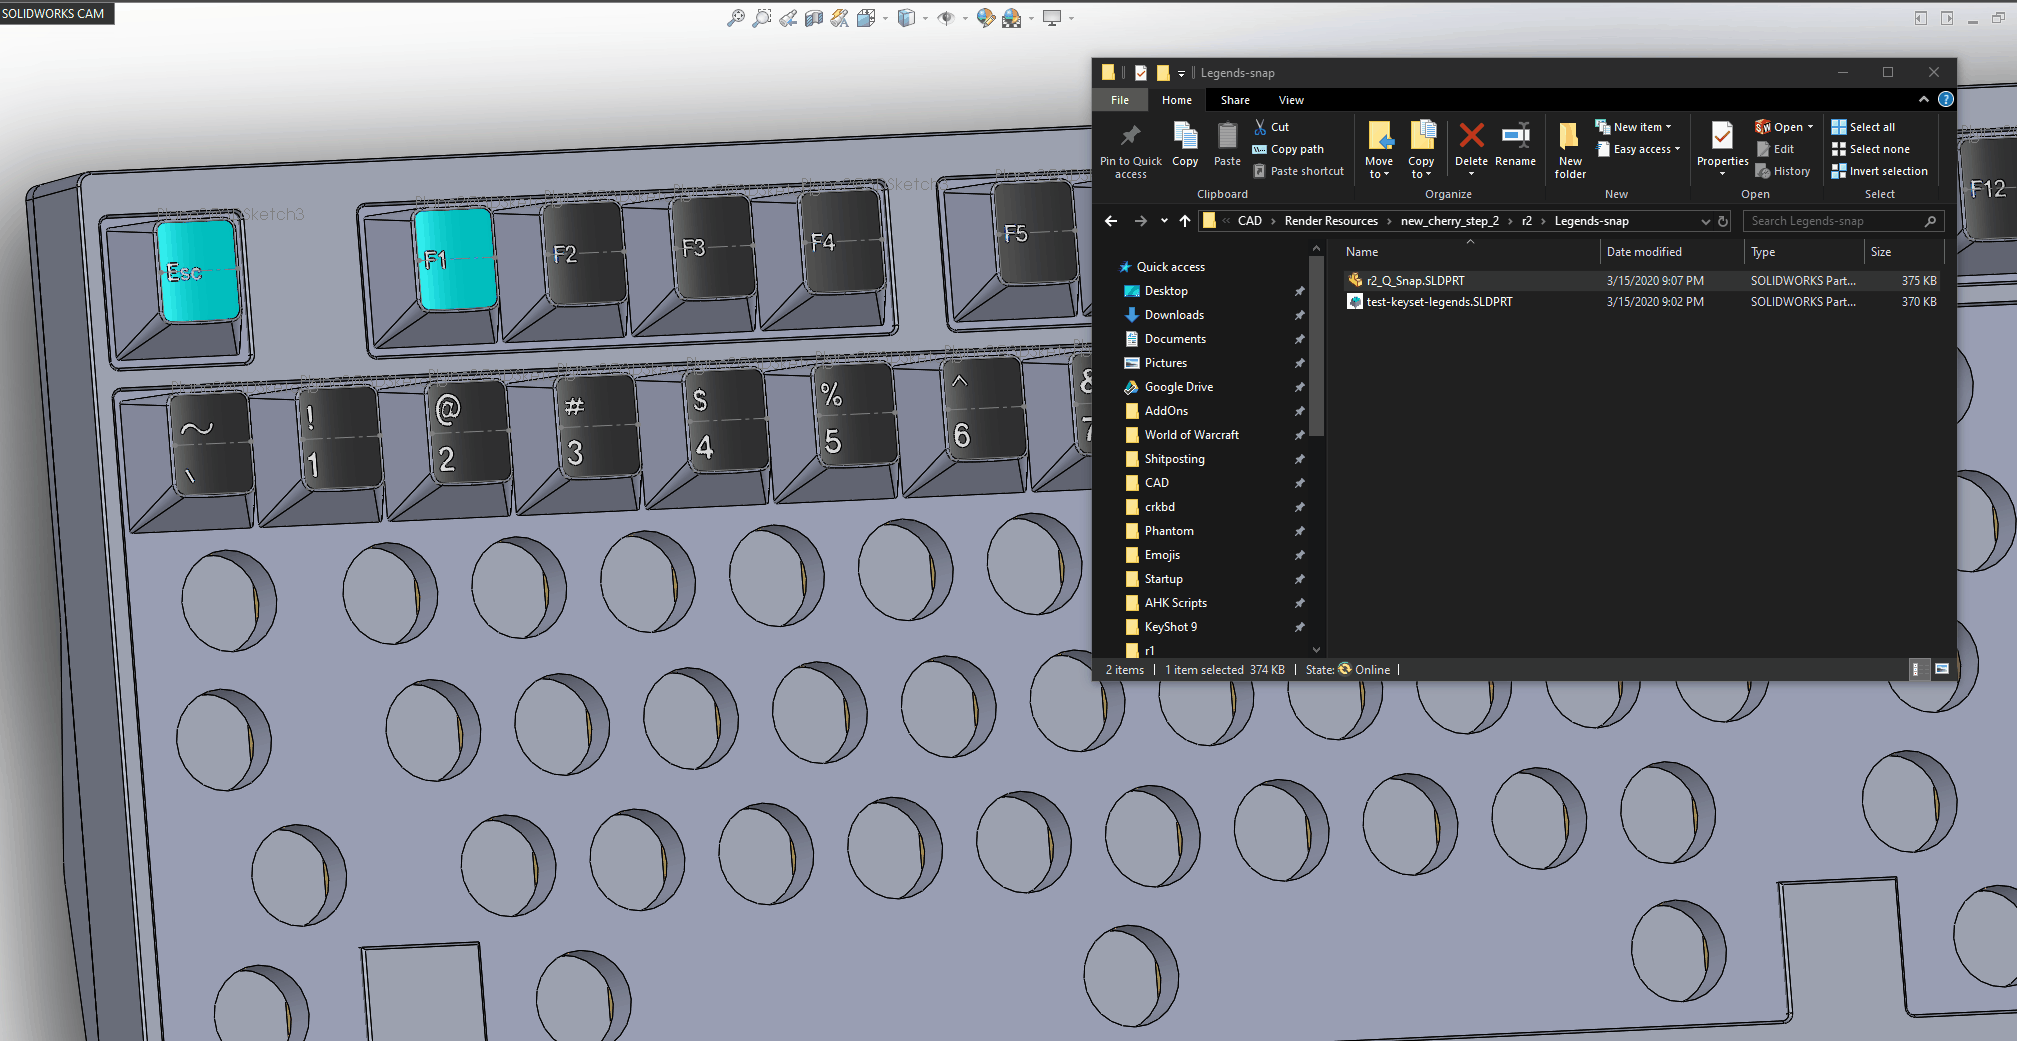2017x1041 pixels.
Task: Open the Edit Appearance tool
Action: click(985, 18)
